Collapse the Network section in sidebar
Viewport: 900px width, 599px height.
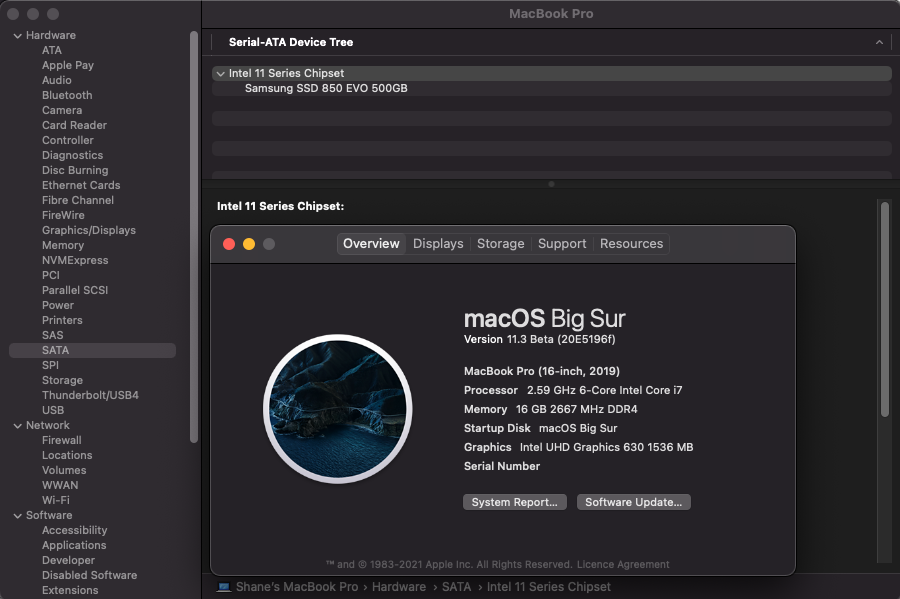tap(17, 426)
